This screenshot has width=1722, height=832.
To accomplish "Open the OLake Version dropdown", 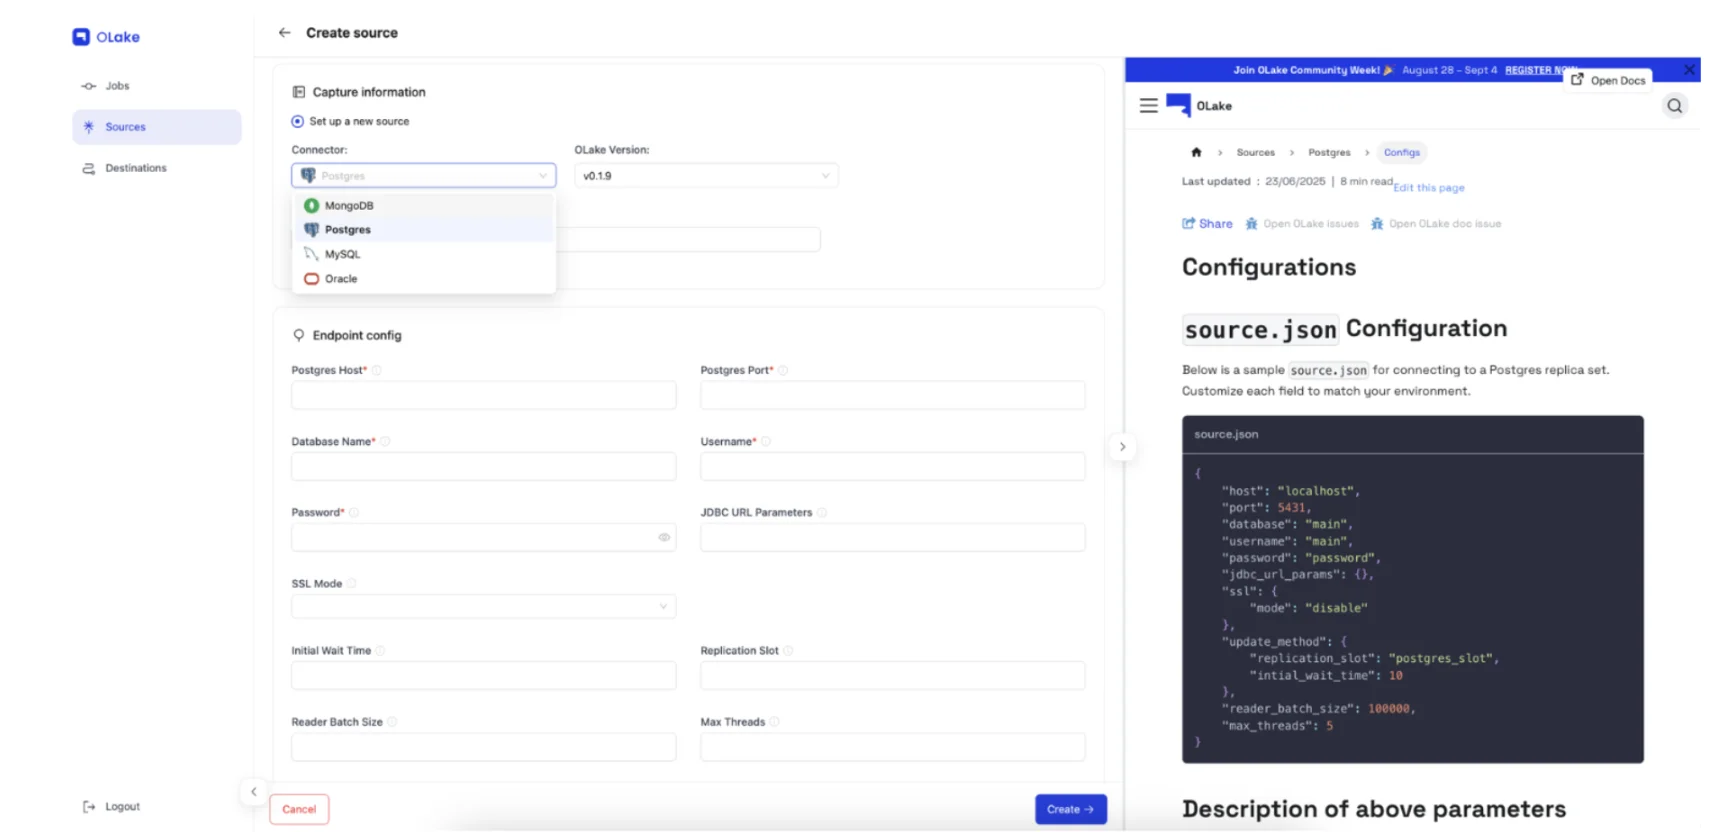I will (x=705, y=176).
